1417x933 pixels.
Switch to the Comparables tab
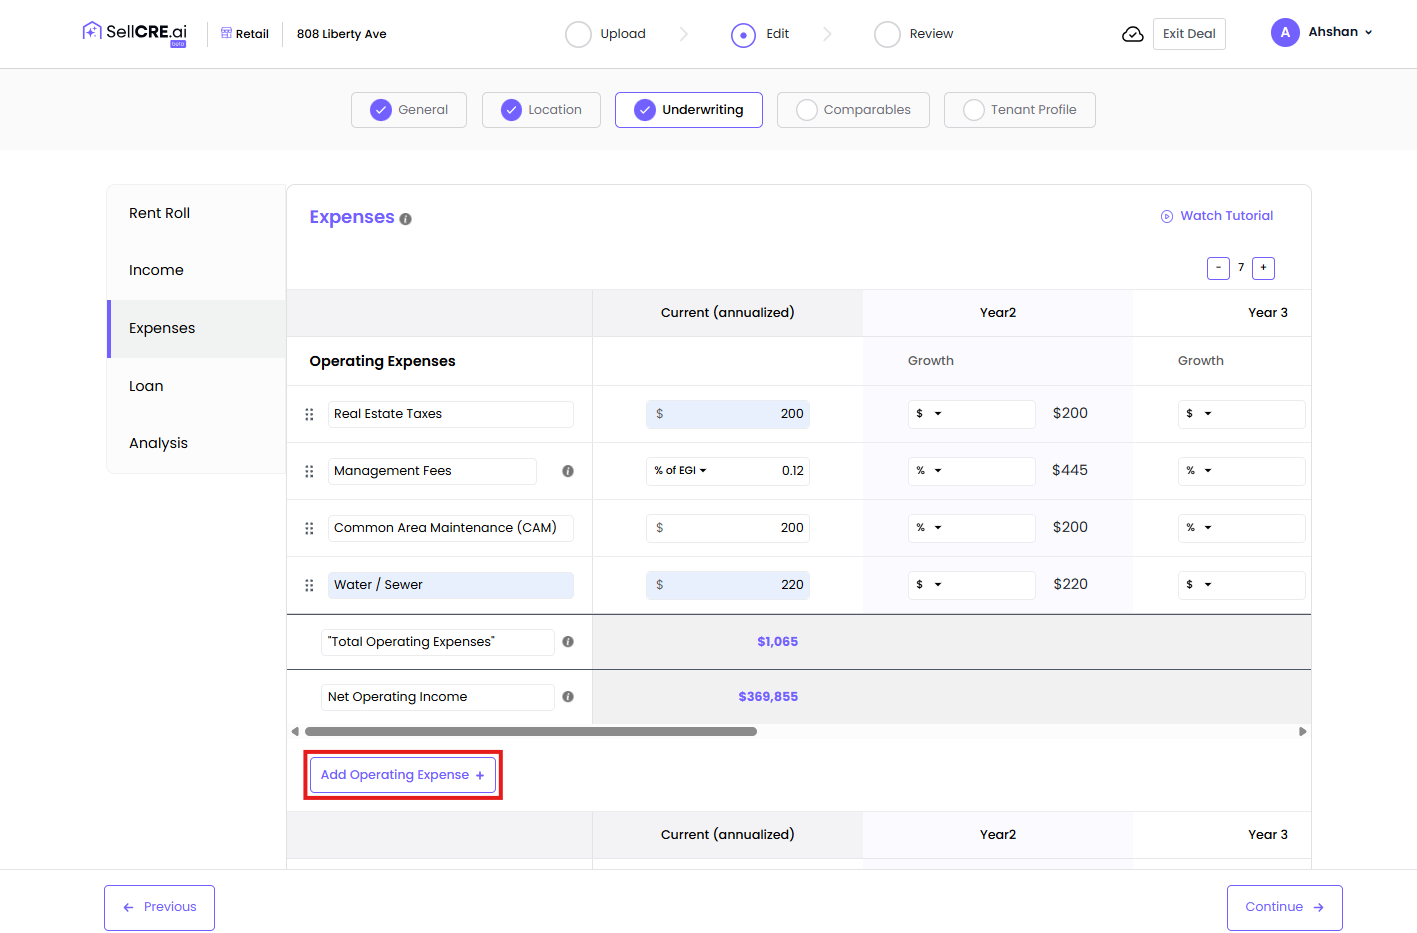853,110
